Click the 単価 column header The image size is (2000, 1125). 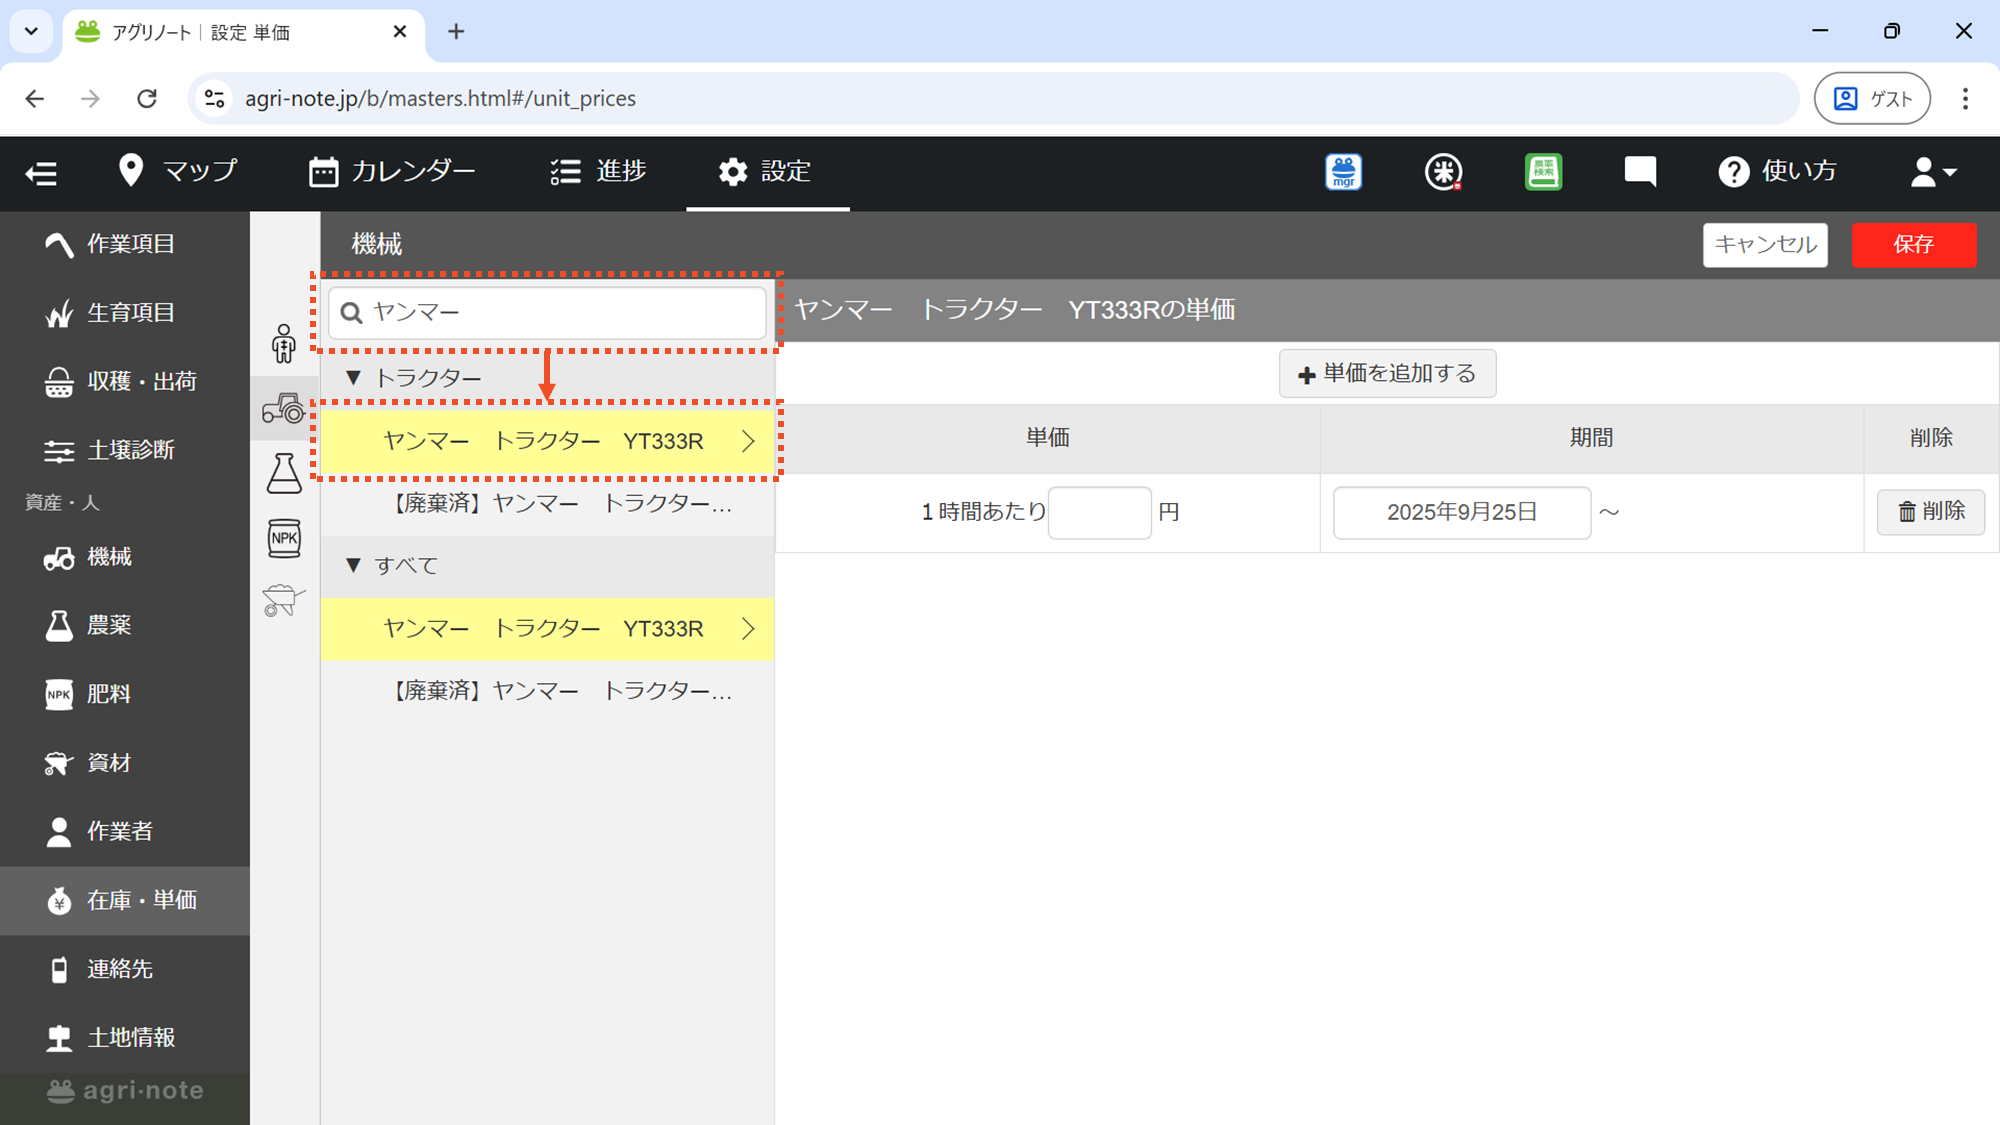click(x=1047, y=438)
